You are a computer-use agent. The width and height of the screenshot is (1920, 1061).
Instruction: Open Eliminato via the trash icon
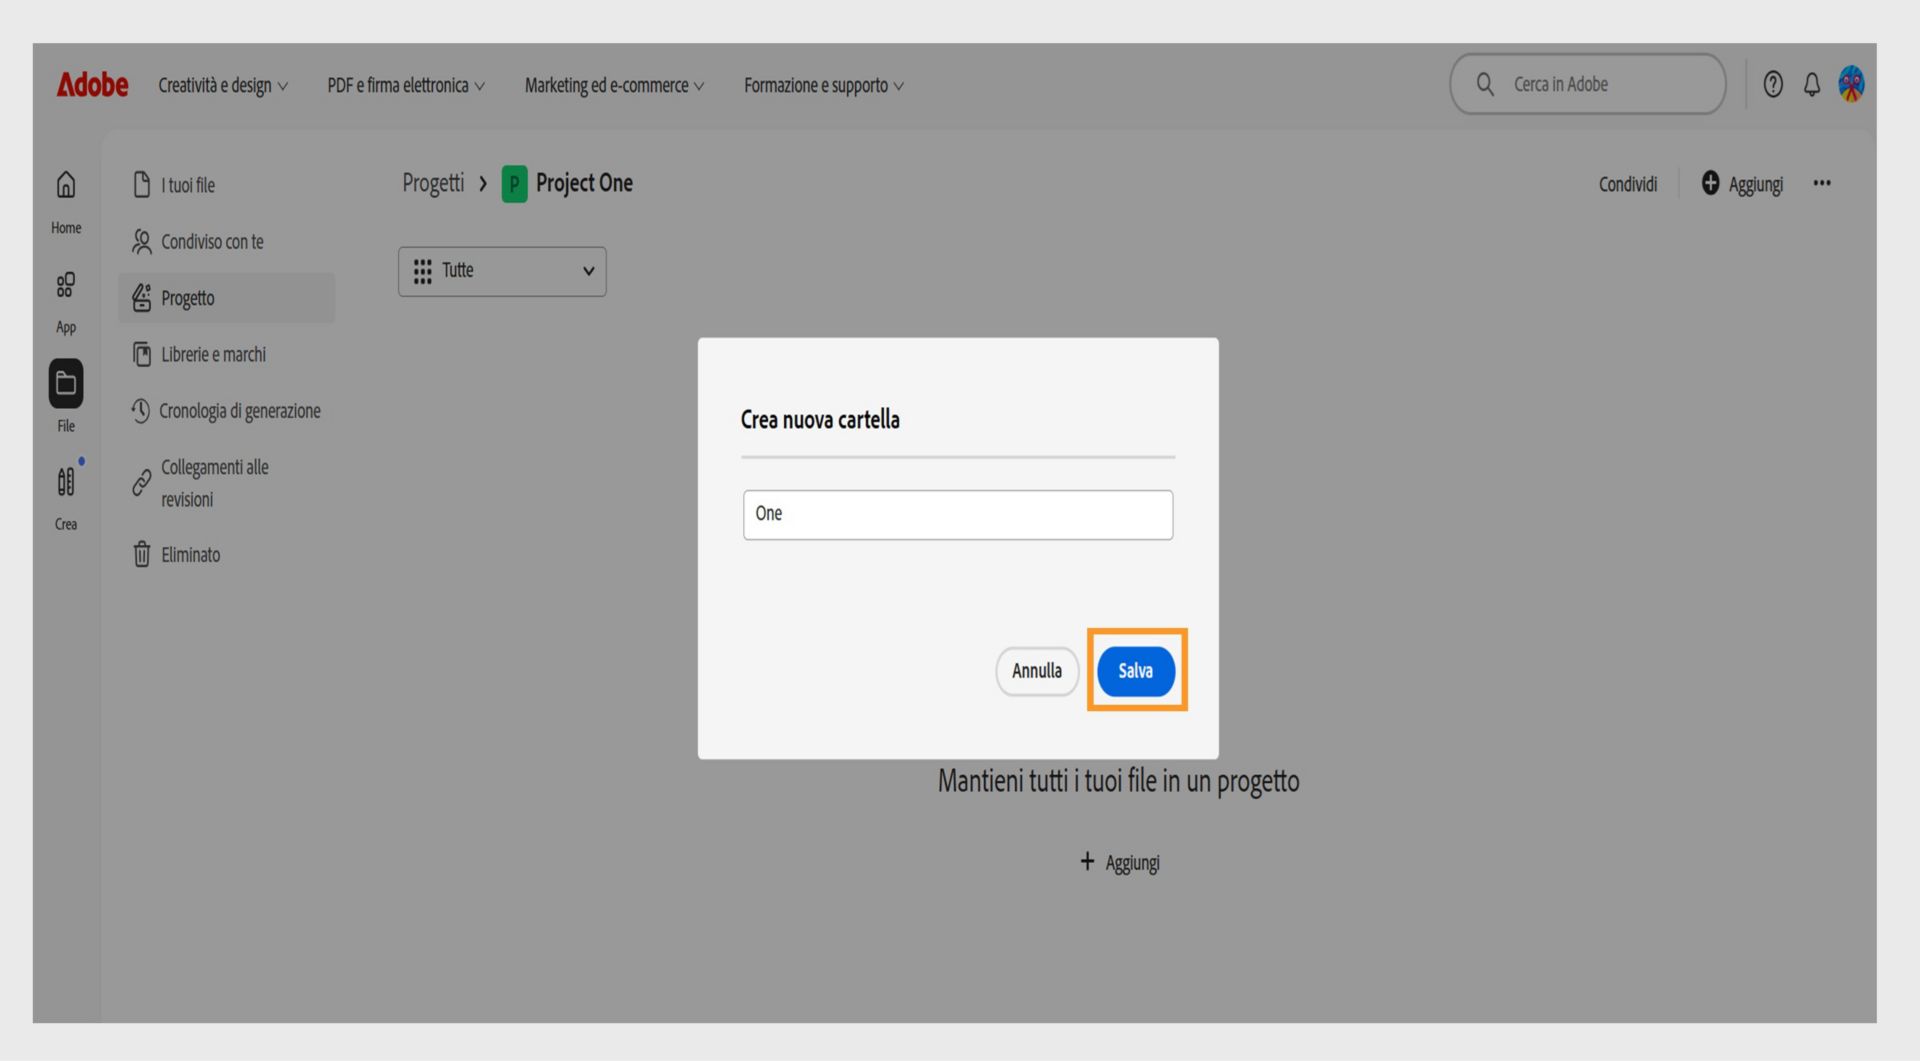(142, 555)
